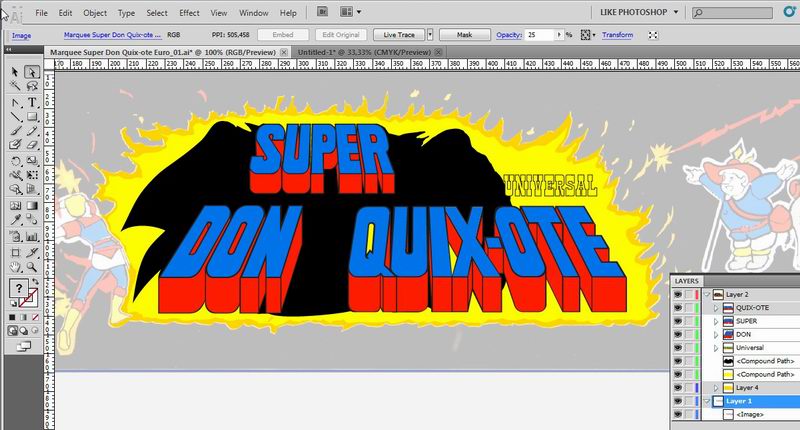The width and height of the screenshot is (800, 430).
Task: Select the Free Transform tool
Action: coord(32,175)
